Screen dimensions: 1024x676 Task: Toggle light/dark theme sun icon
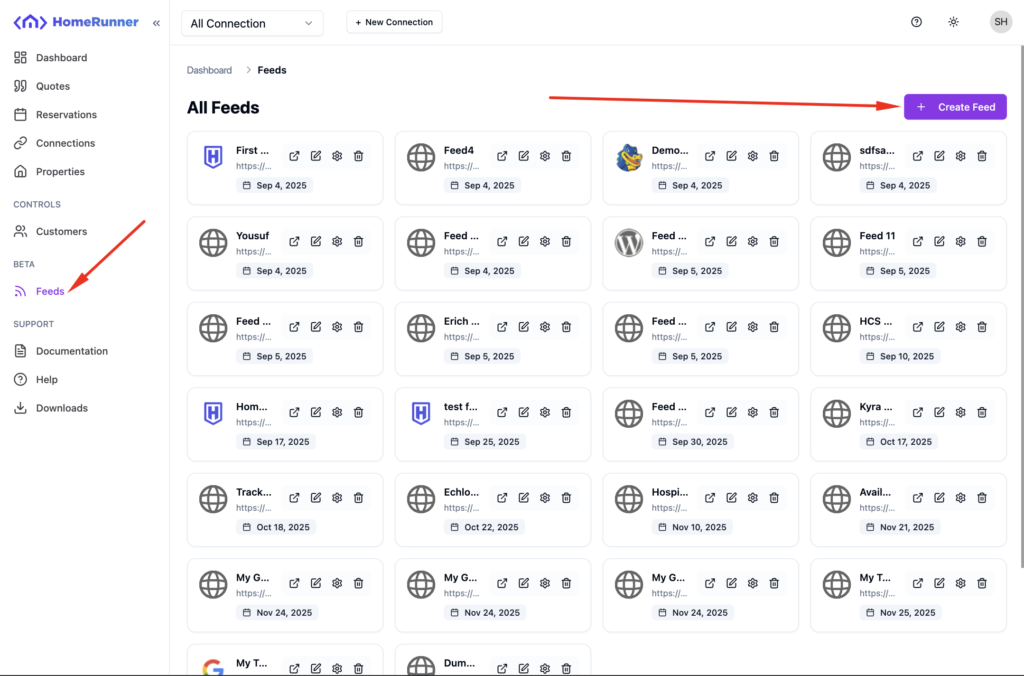pos(953,22)
